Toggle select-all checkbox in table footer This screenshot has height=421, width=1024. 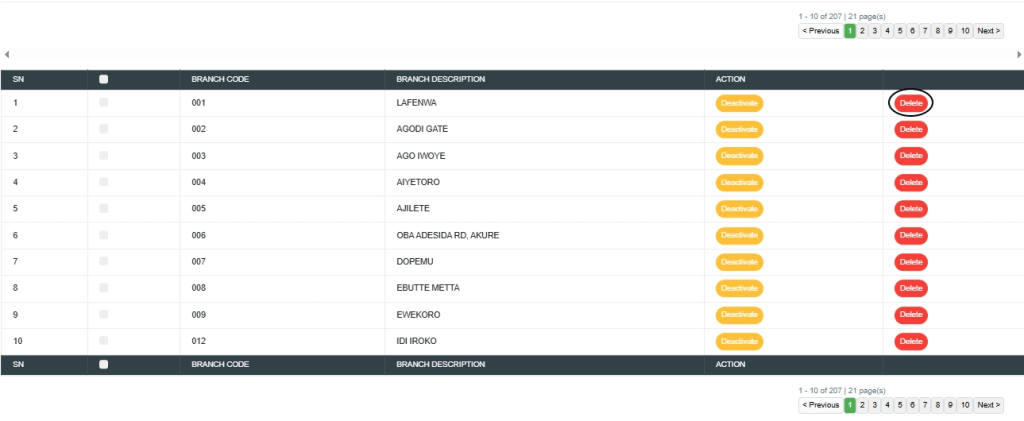coord(104,365)
